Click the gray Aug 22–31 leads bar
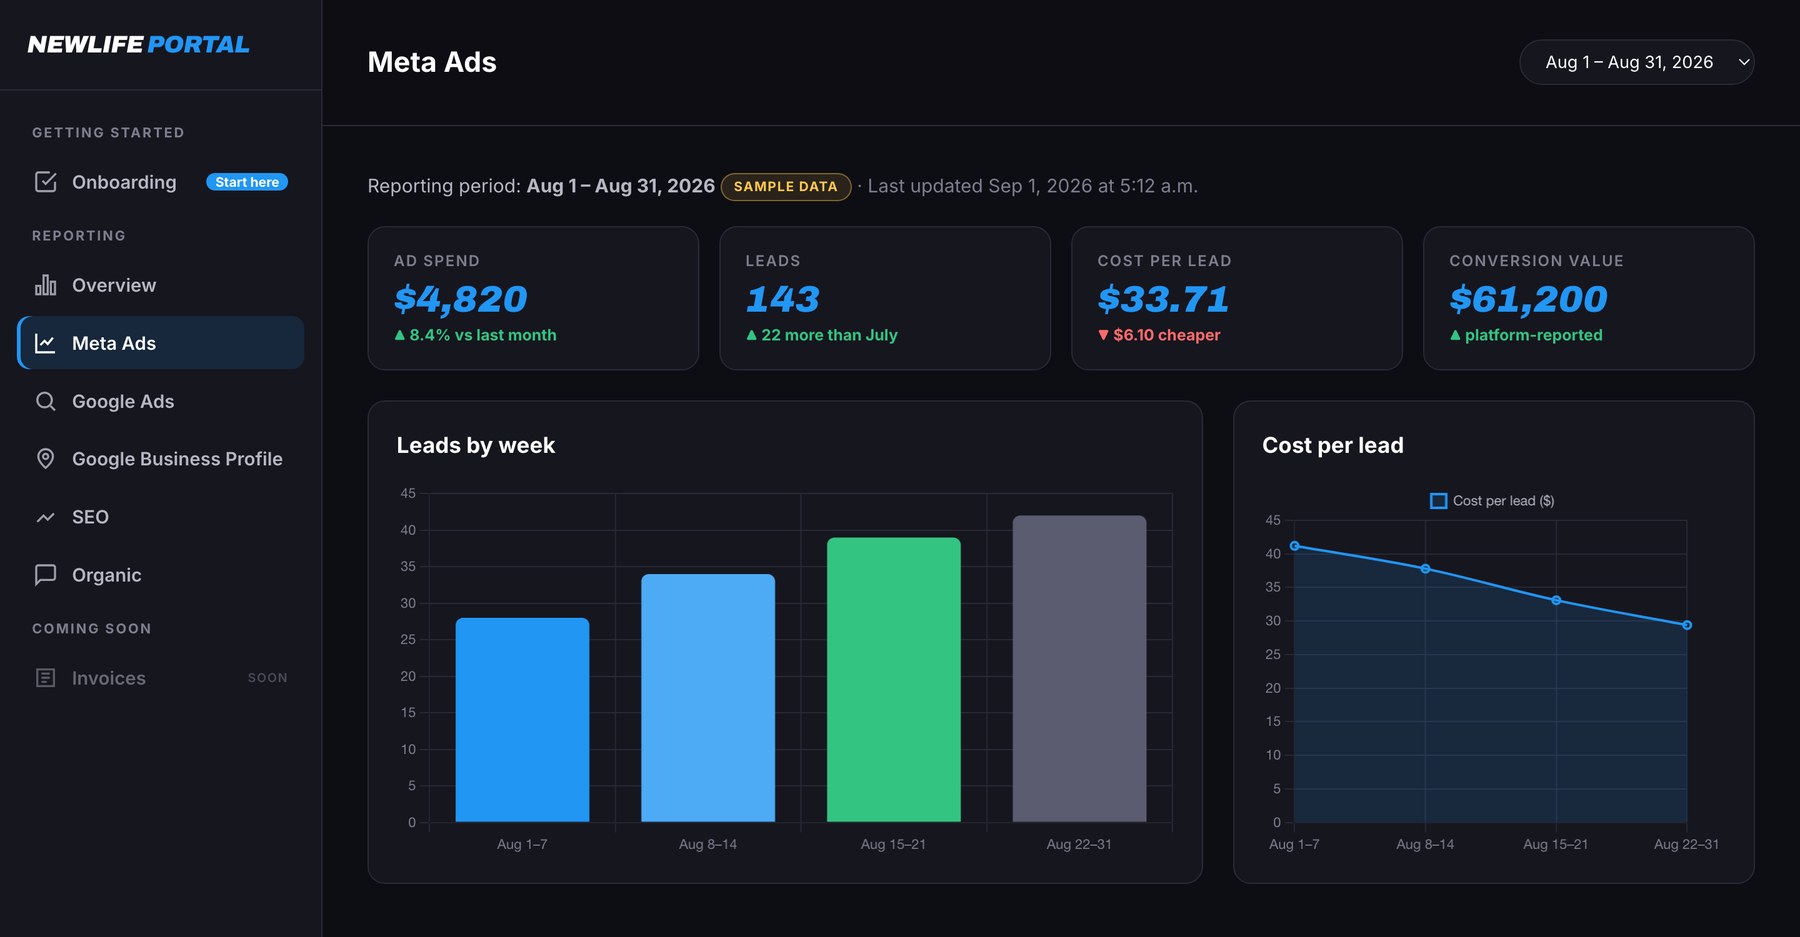This screenshot has height=937, width=1800. (x=1079, y=669)
